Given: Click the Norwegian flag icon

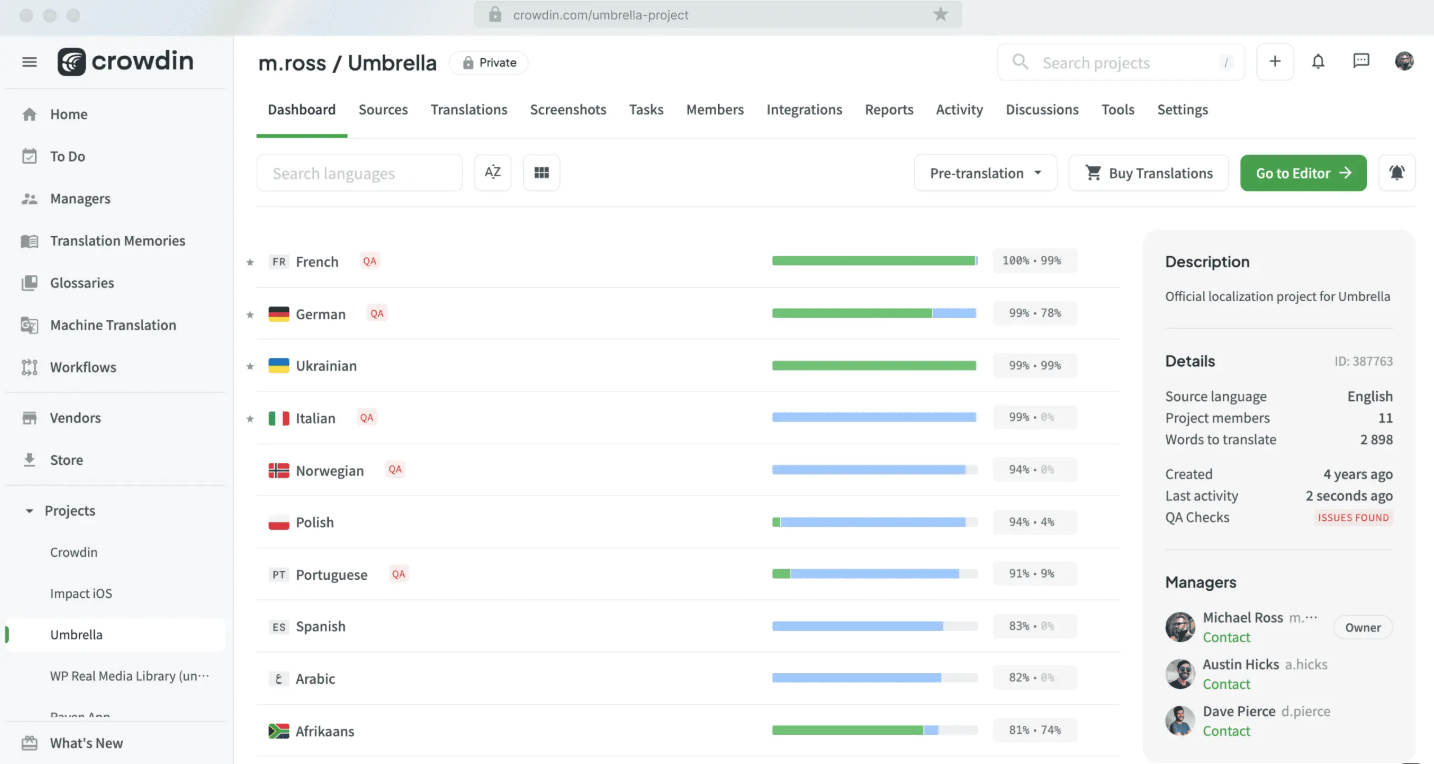Looking at the screenshot, I should click(279, 470).
